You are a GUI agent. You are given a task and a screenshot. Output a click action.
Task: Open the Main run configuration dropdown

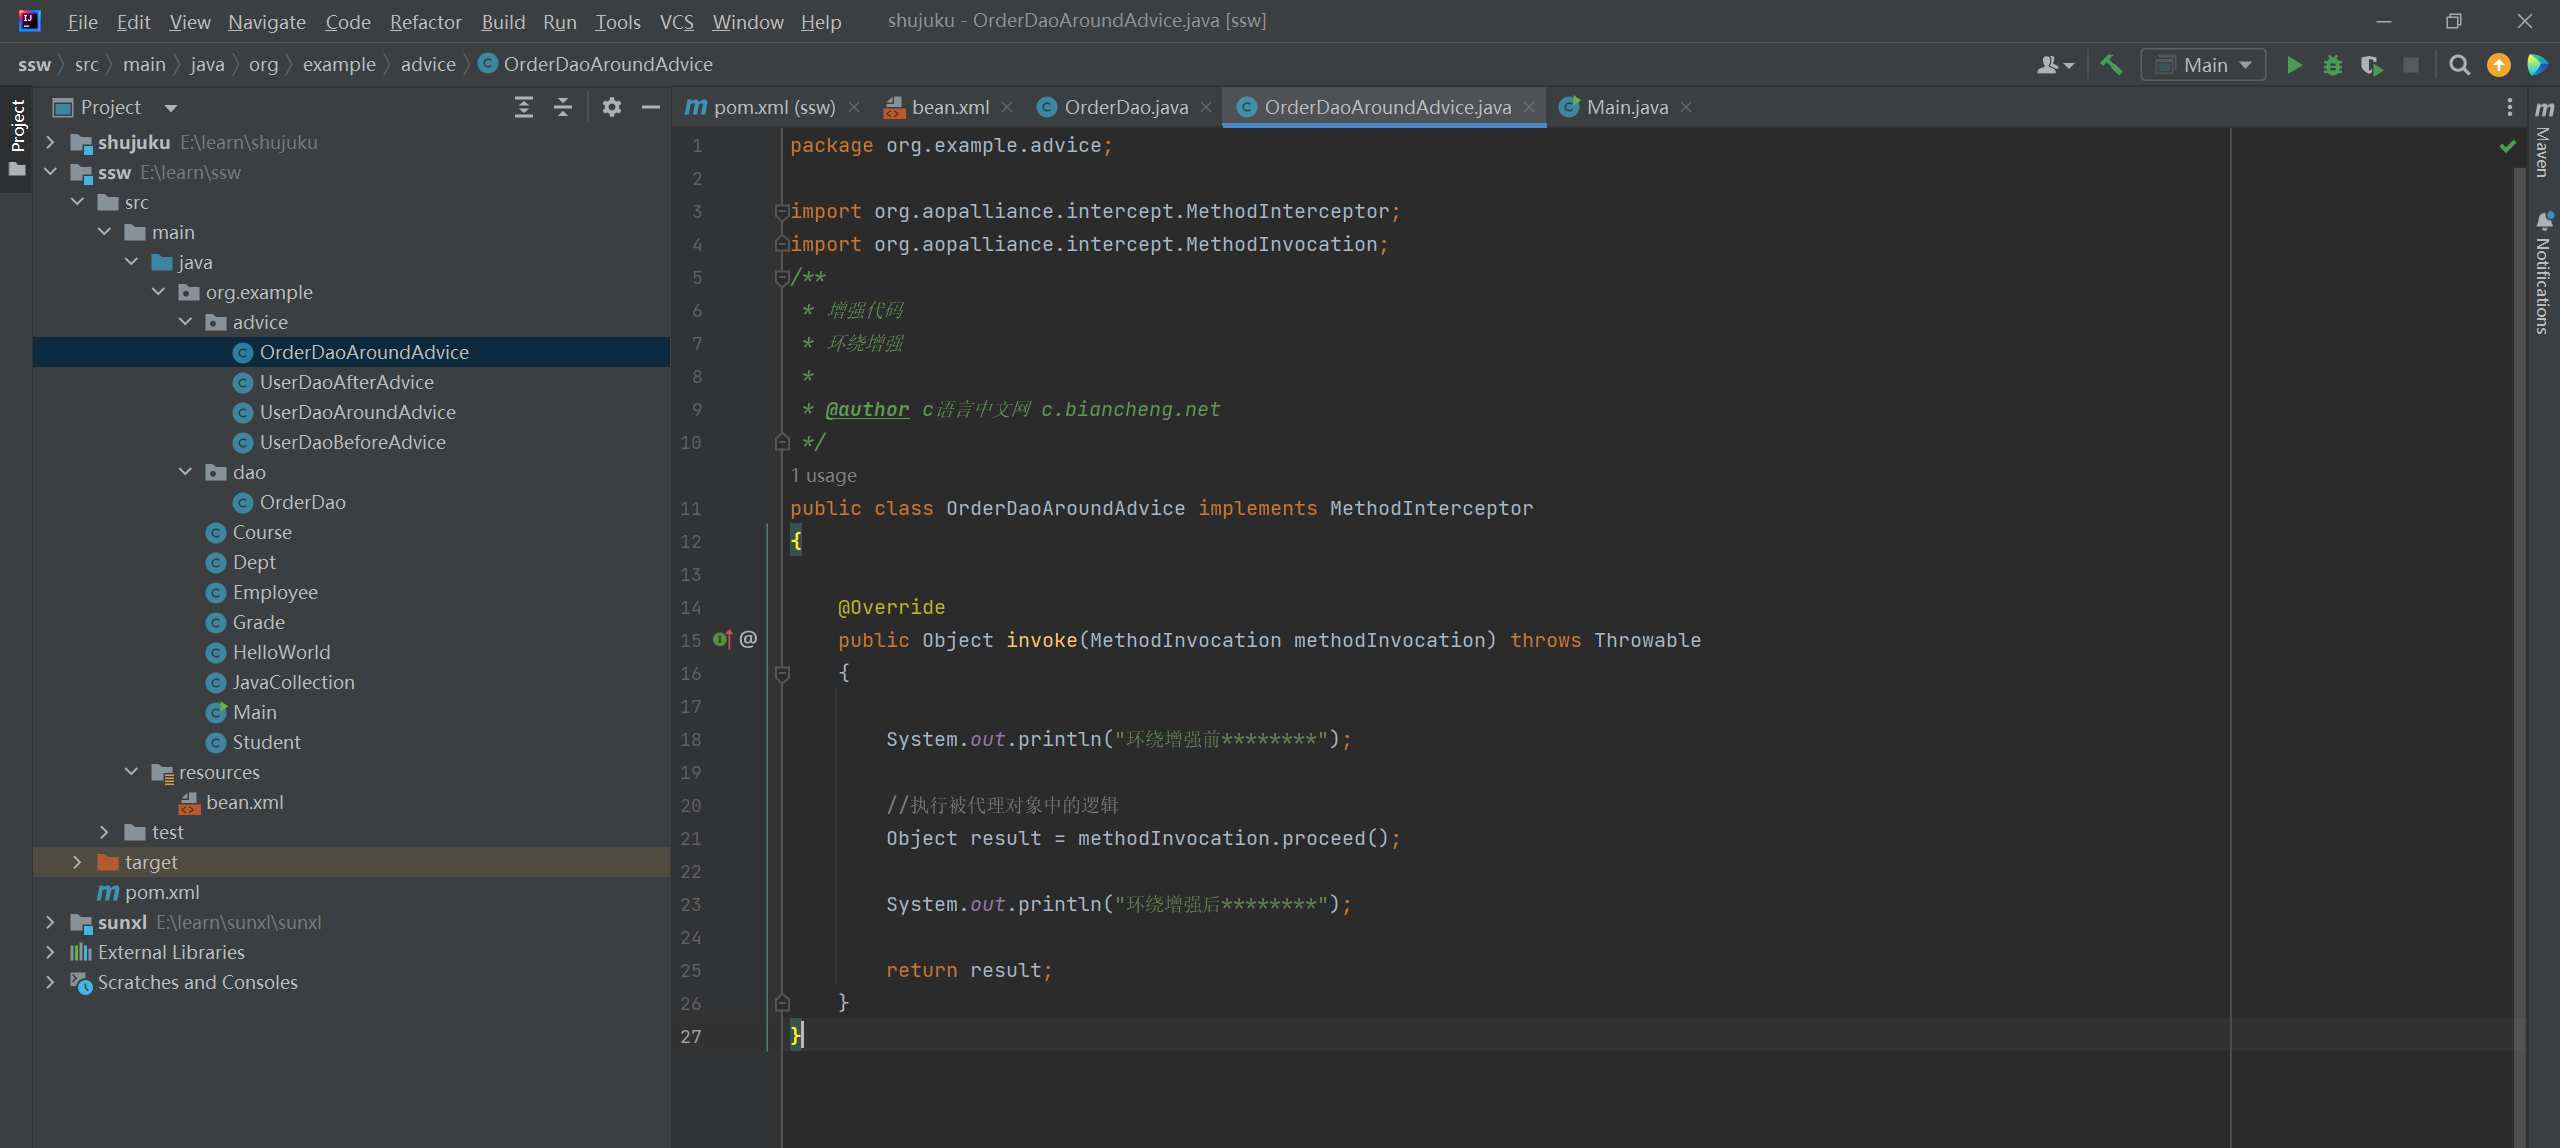2204,65
